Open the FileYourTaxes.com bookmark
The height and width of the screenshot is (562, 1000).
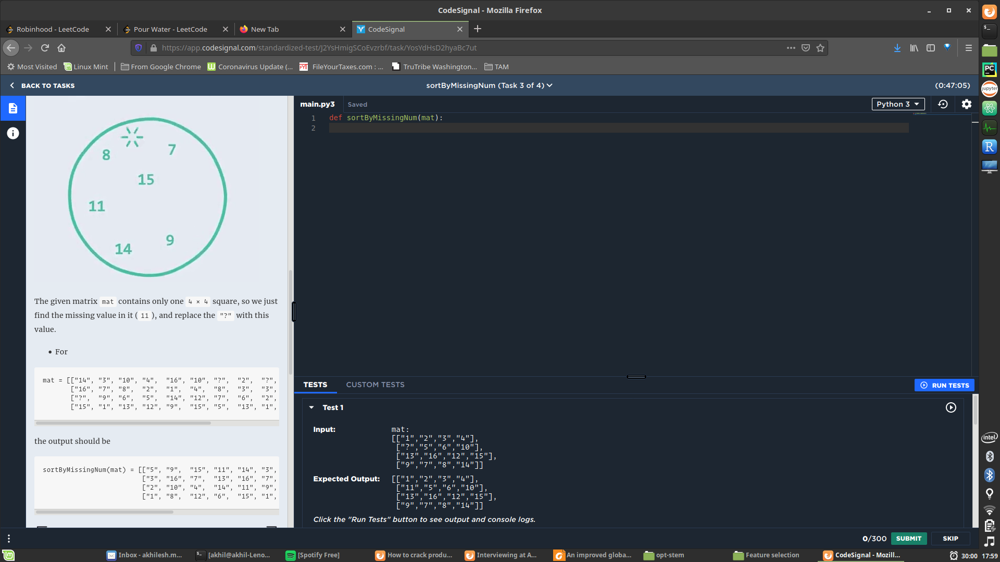click(x=342, y=66)
